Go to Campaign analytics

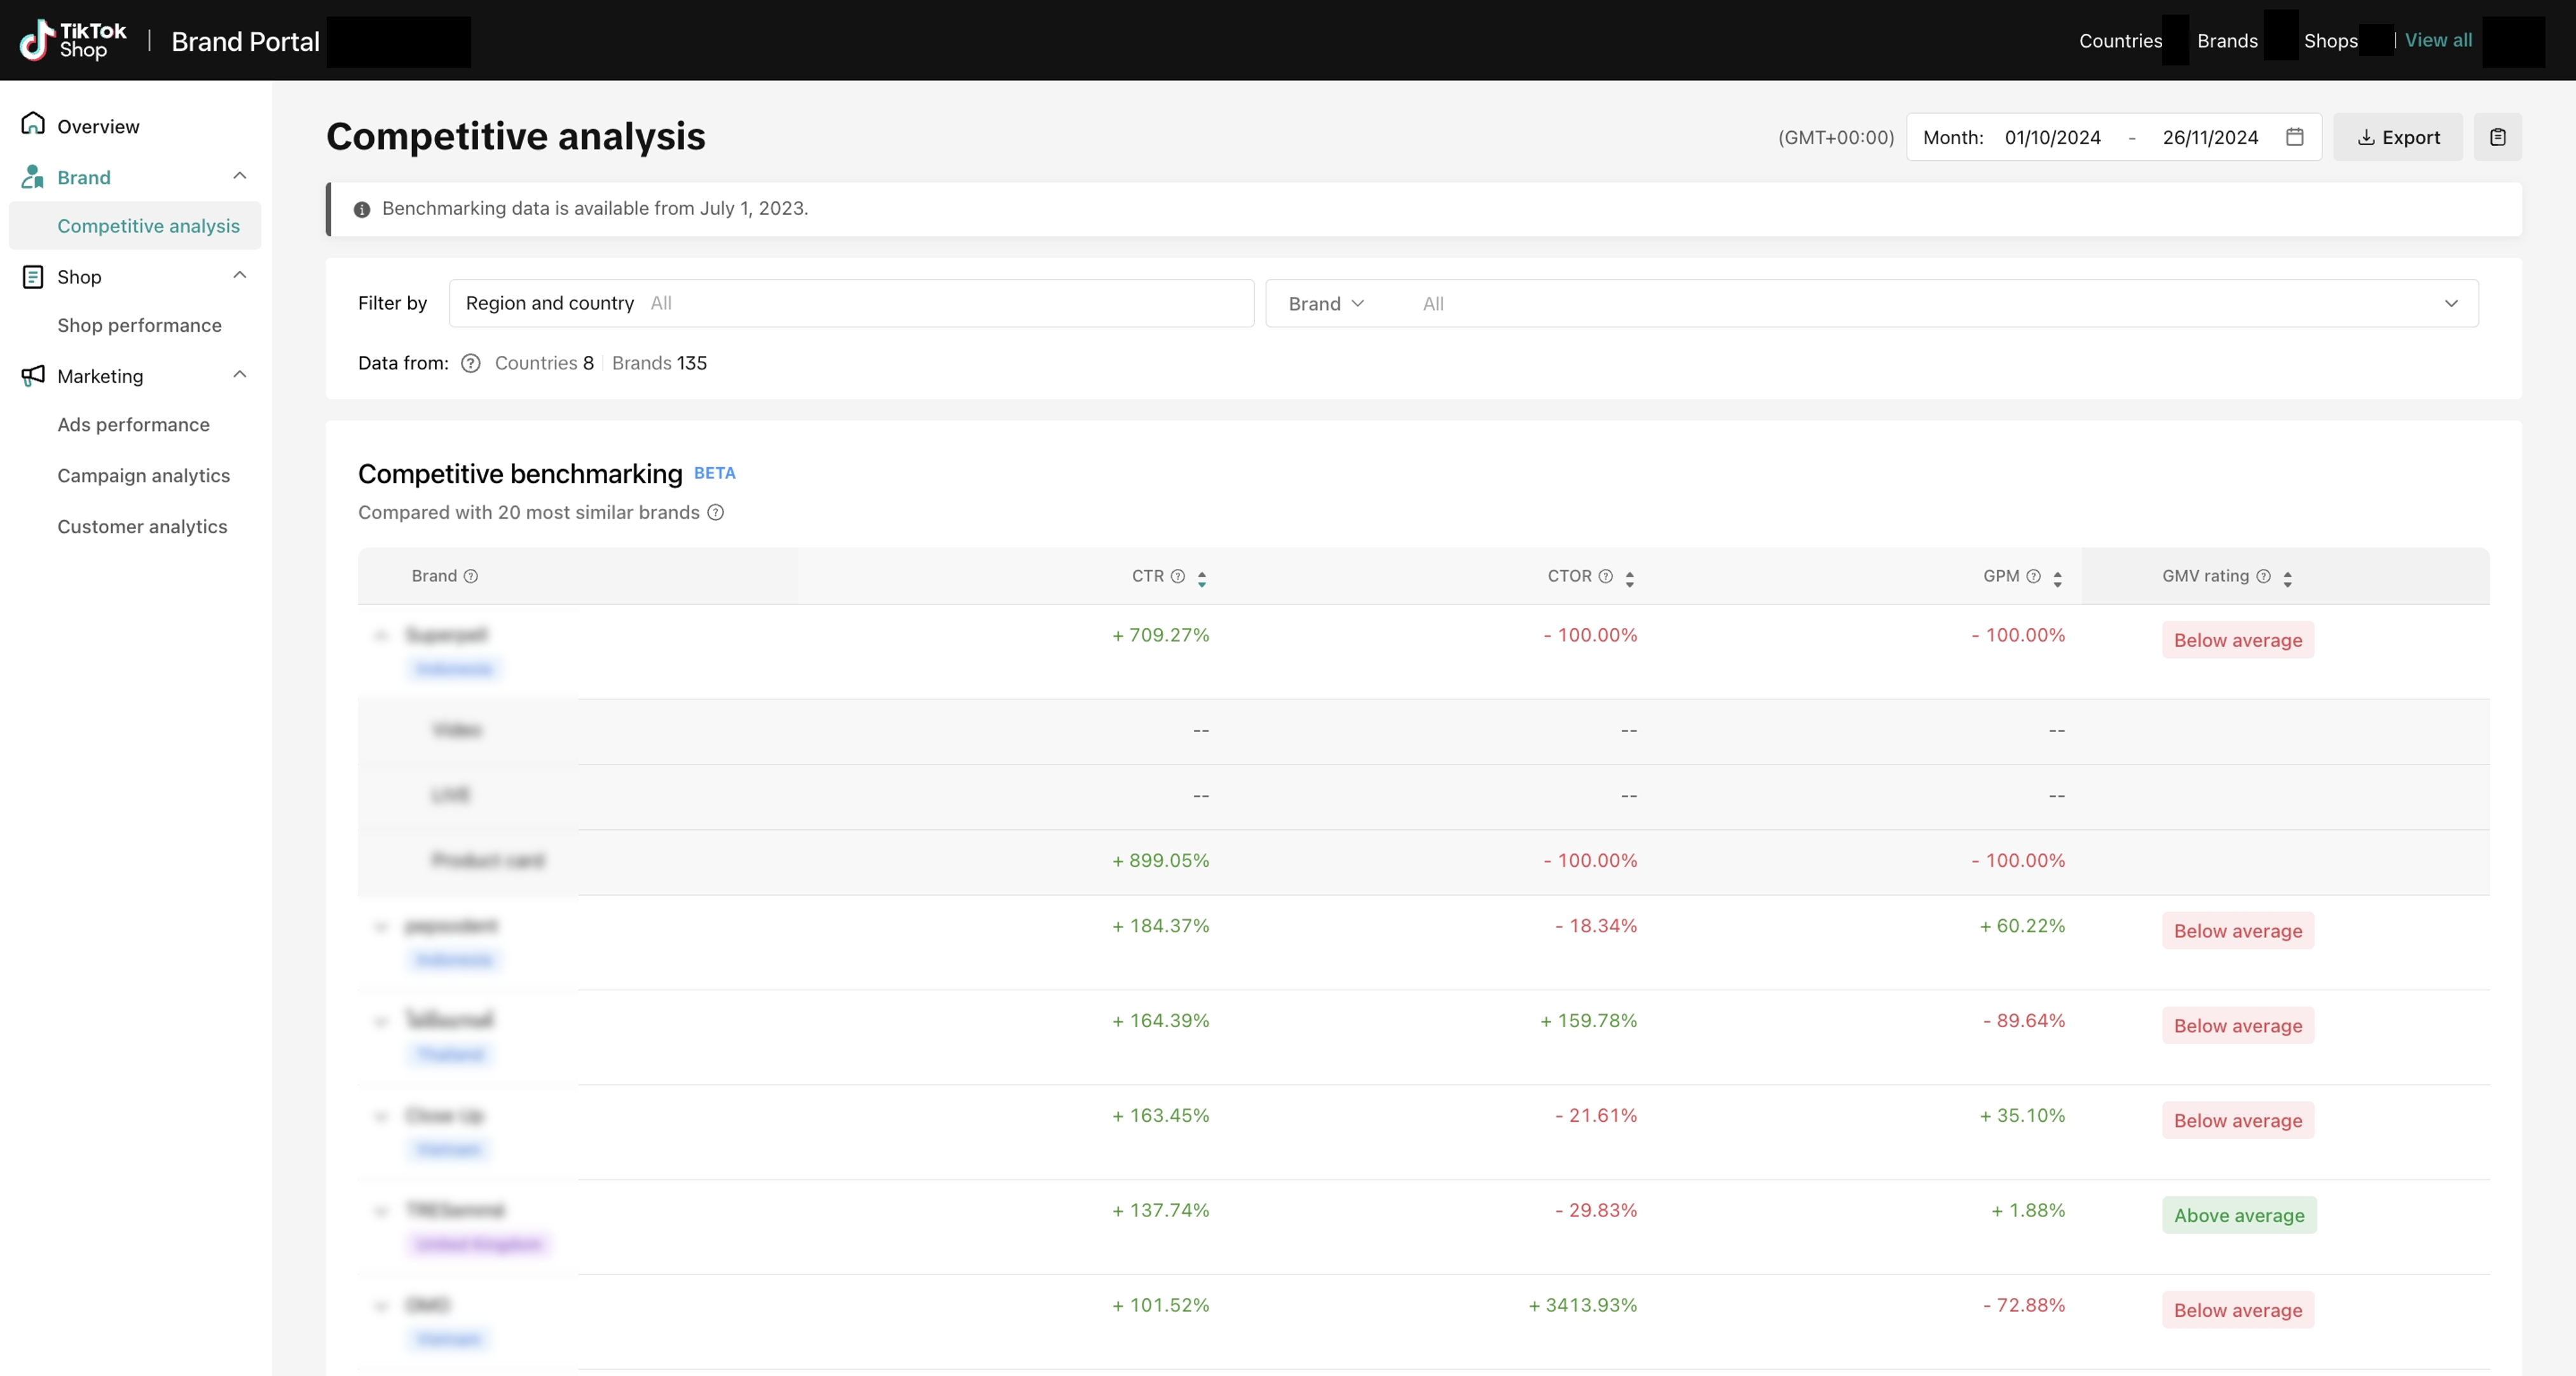pos(143,475)
